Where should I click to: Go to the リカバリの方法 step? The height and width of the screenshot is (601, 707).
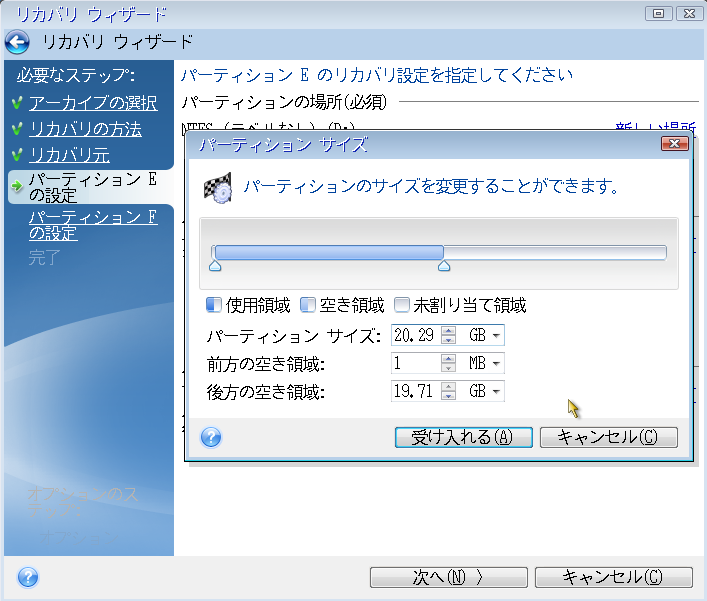click(x=85, y=129)
